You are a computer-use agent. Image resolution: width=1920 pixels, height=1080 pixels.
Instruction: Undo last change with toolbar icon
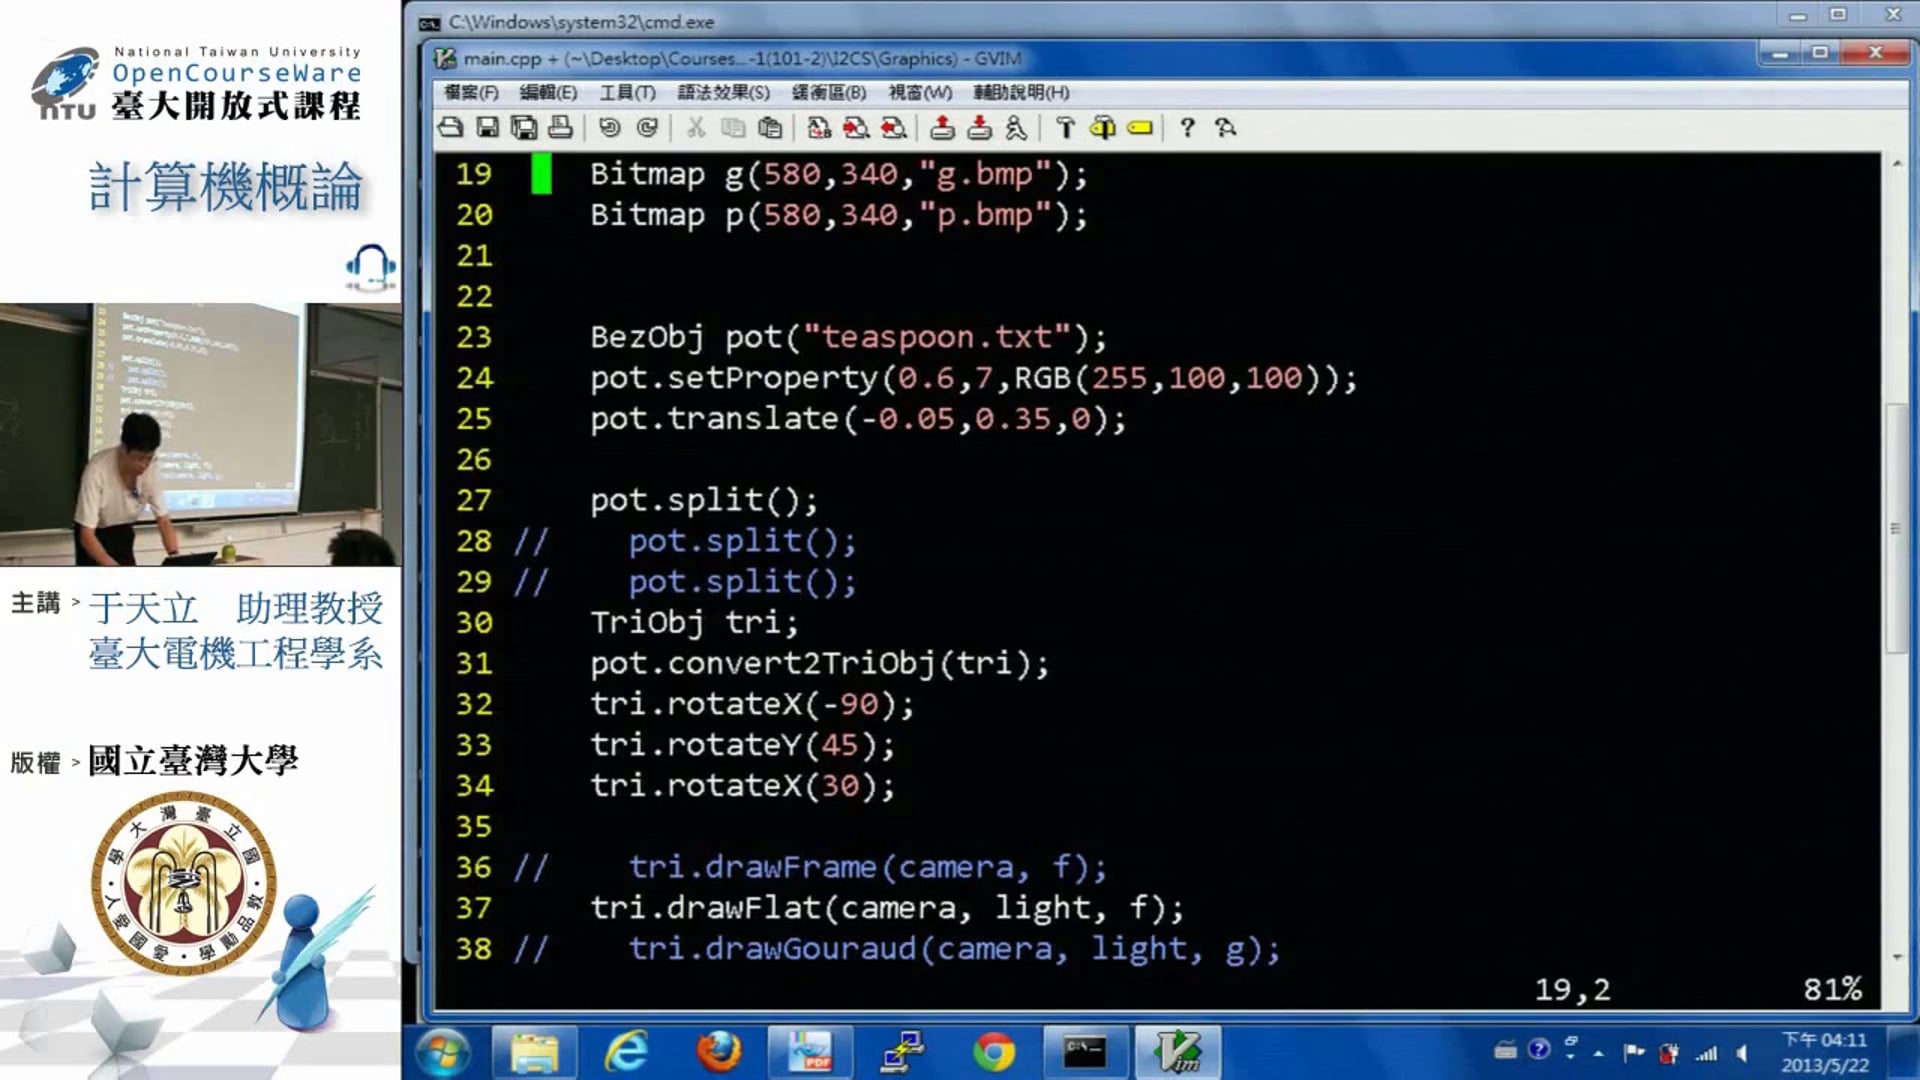click(x=609, y=127)
